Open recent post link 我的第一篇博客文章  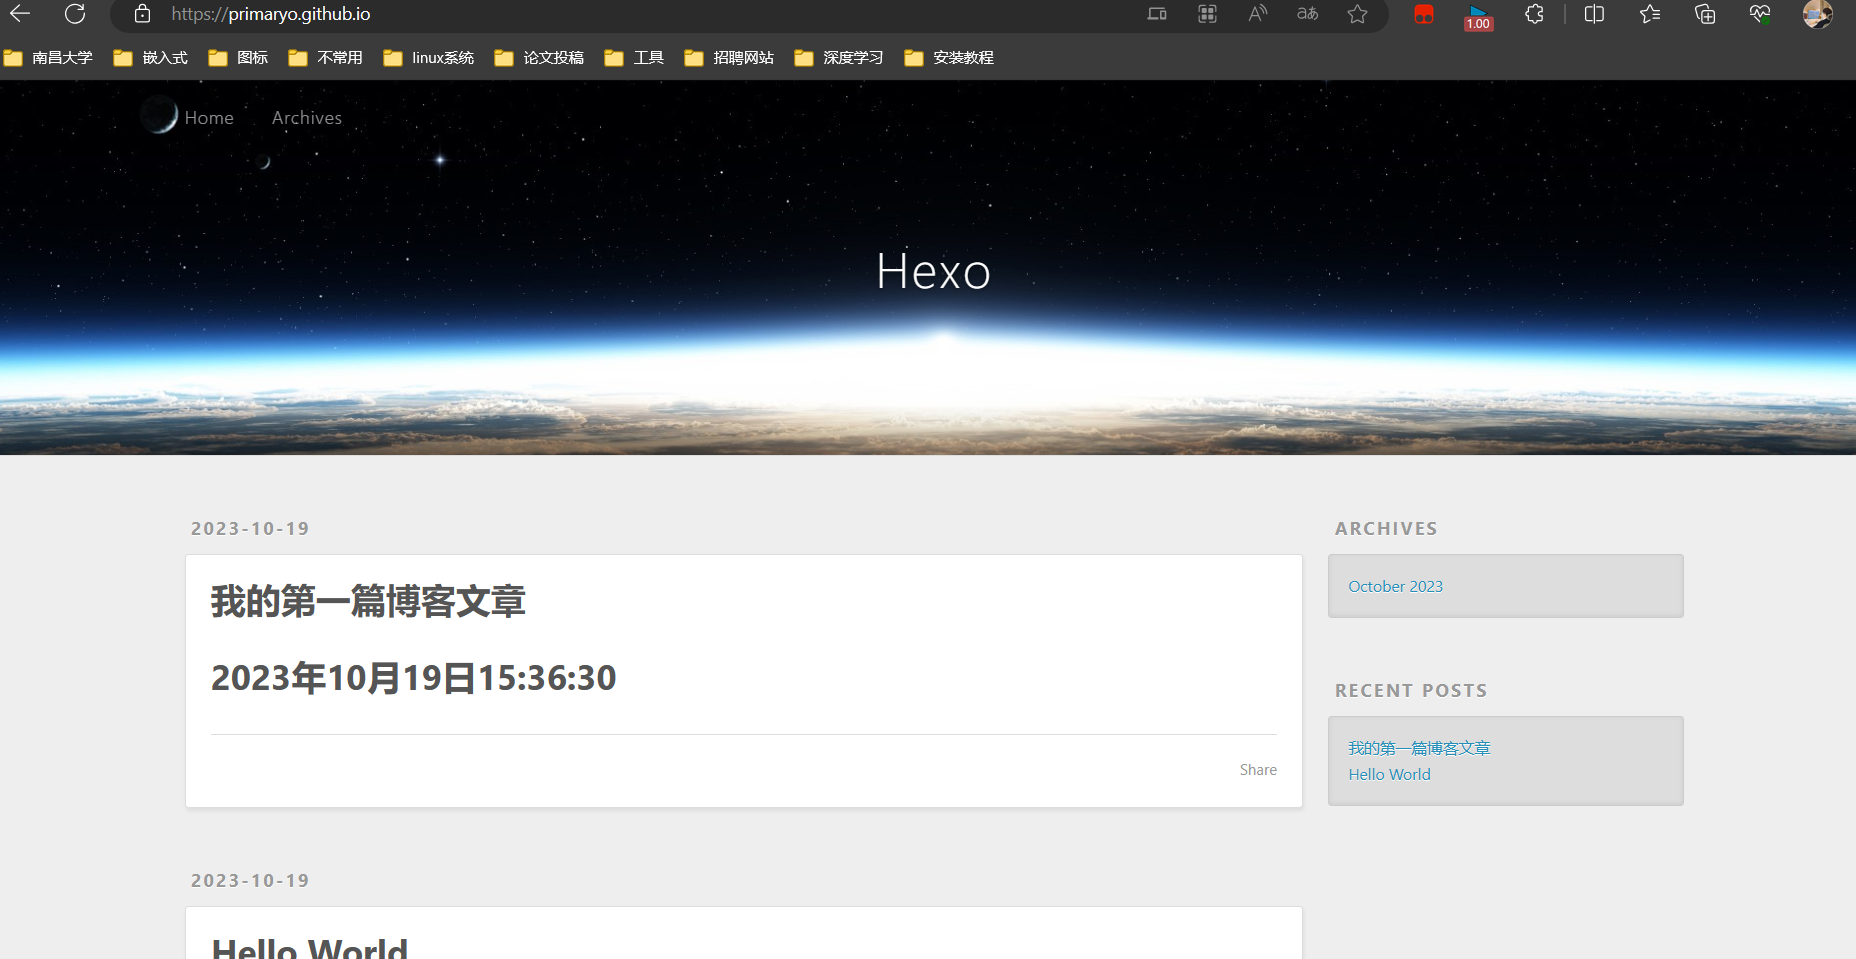(1419, 748)
